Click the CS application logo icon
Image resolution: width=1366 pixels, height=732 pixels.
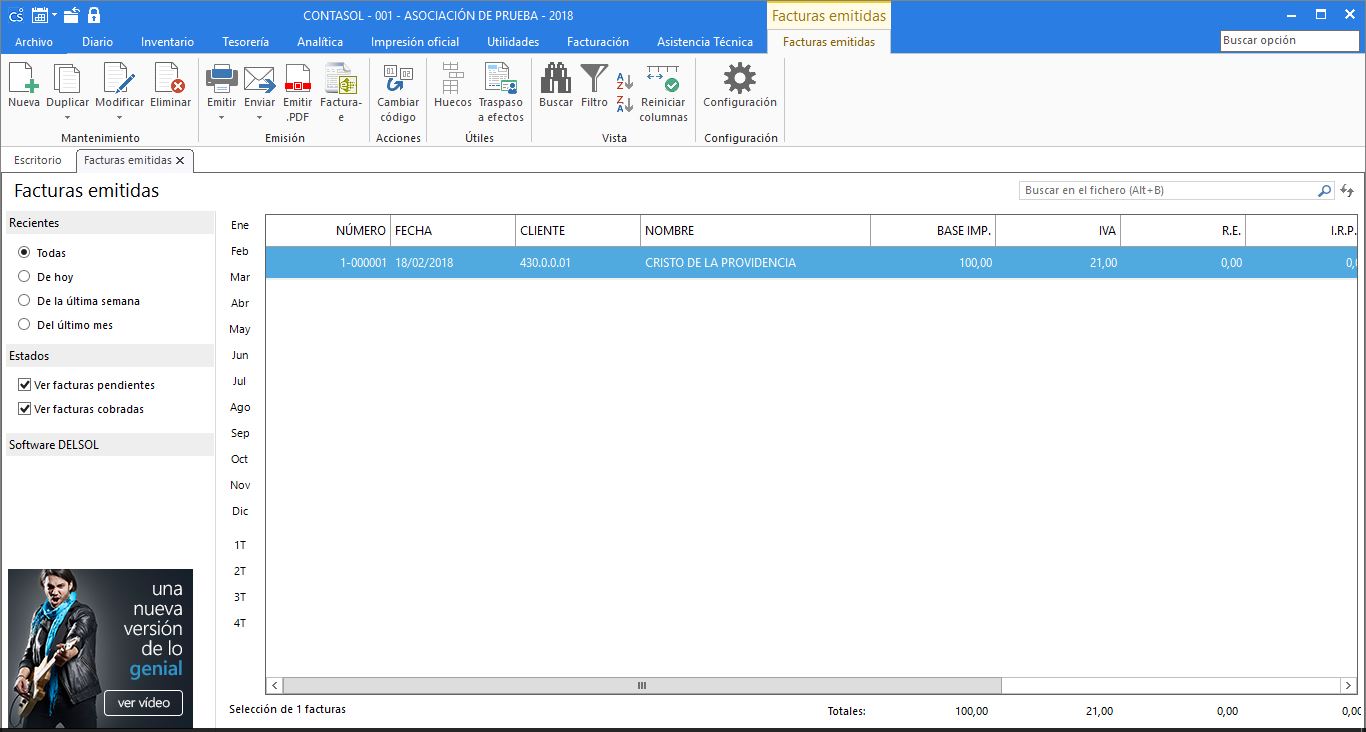click(x=15, y=15)
